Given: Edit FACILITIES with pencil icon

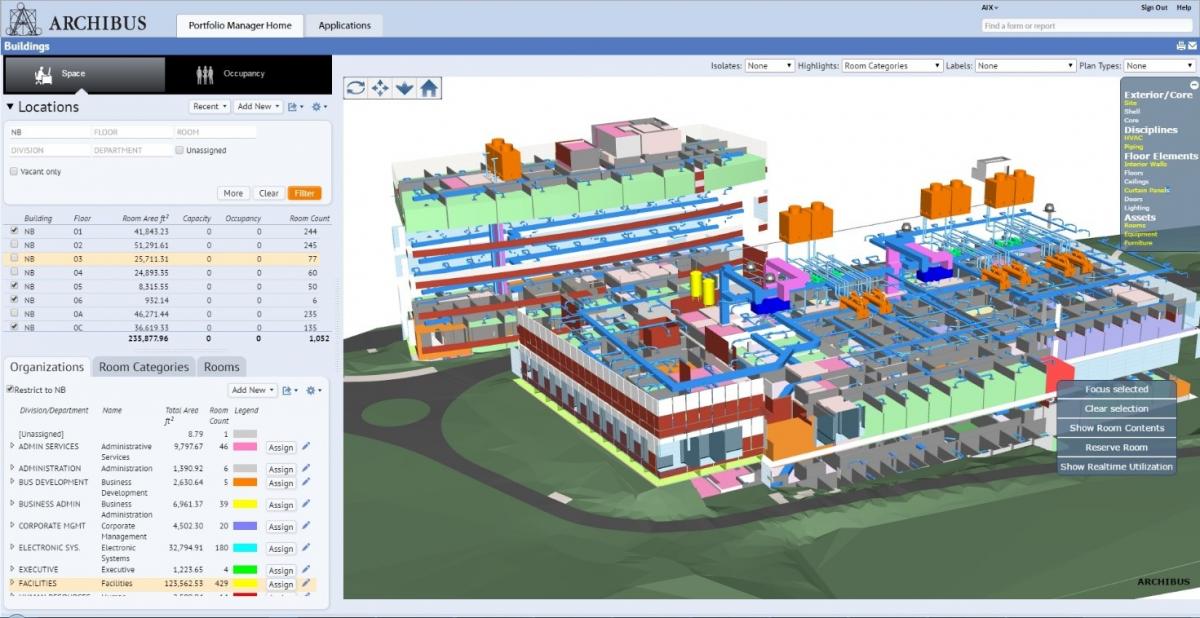Looking at the screenshot, I should pyautogui.click(x=307, y=584).
